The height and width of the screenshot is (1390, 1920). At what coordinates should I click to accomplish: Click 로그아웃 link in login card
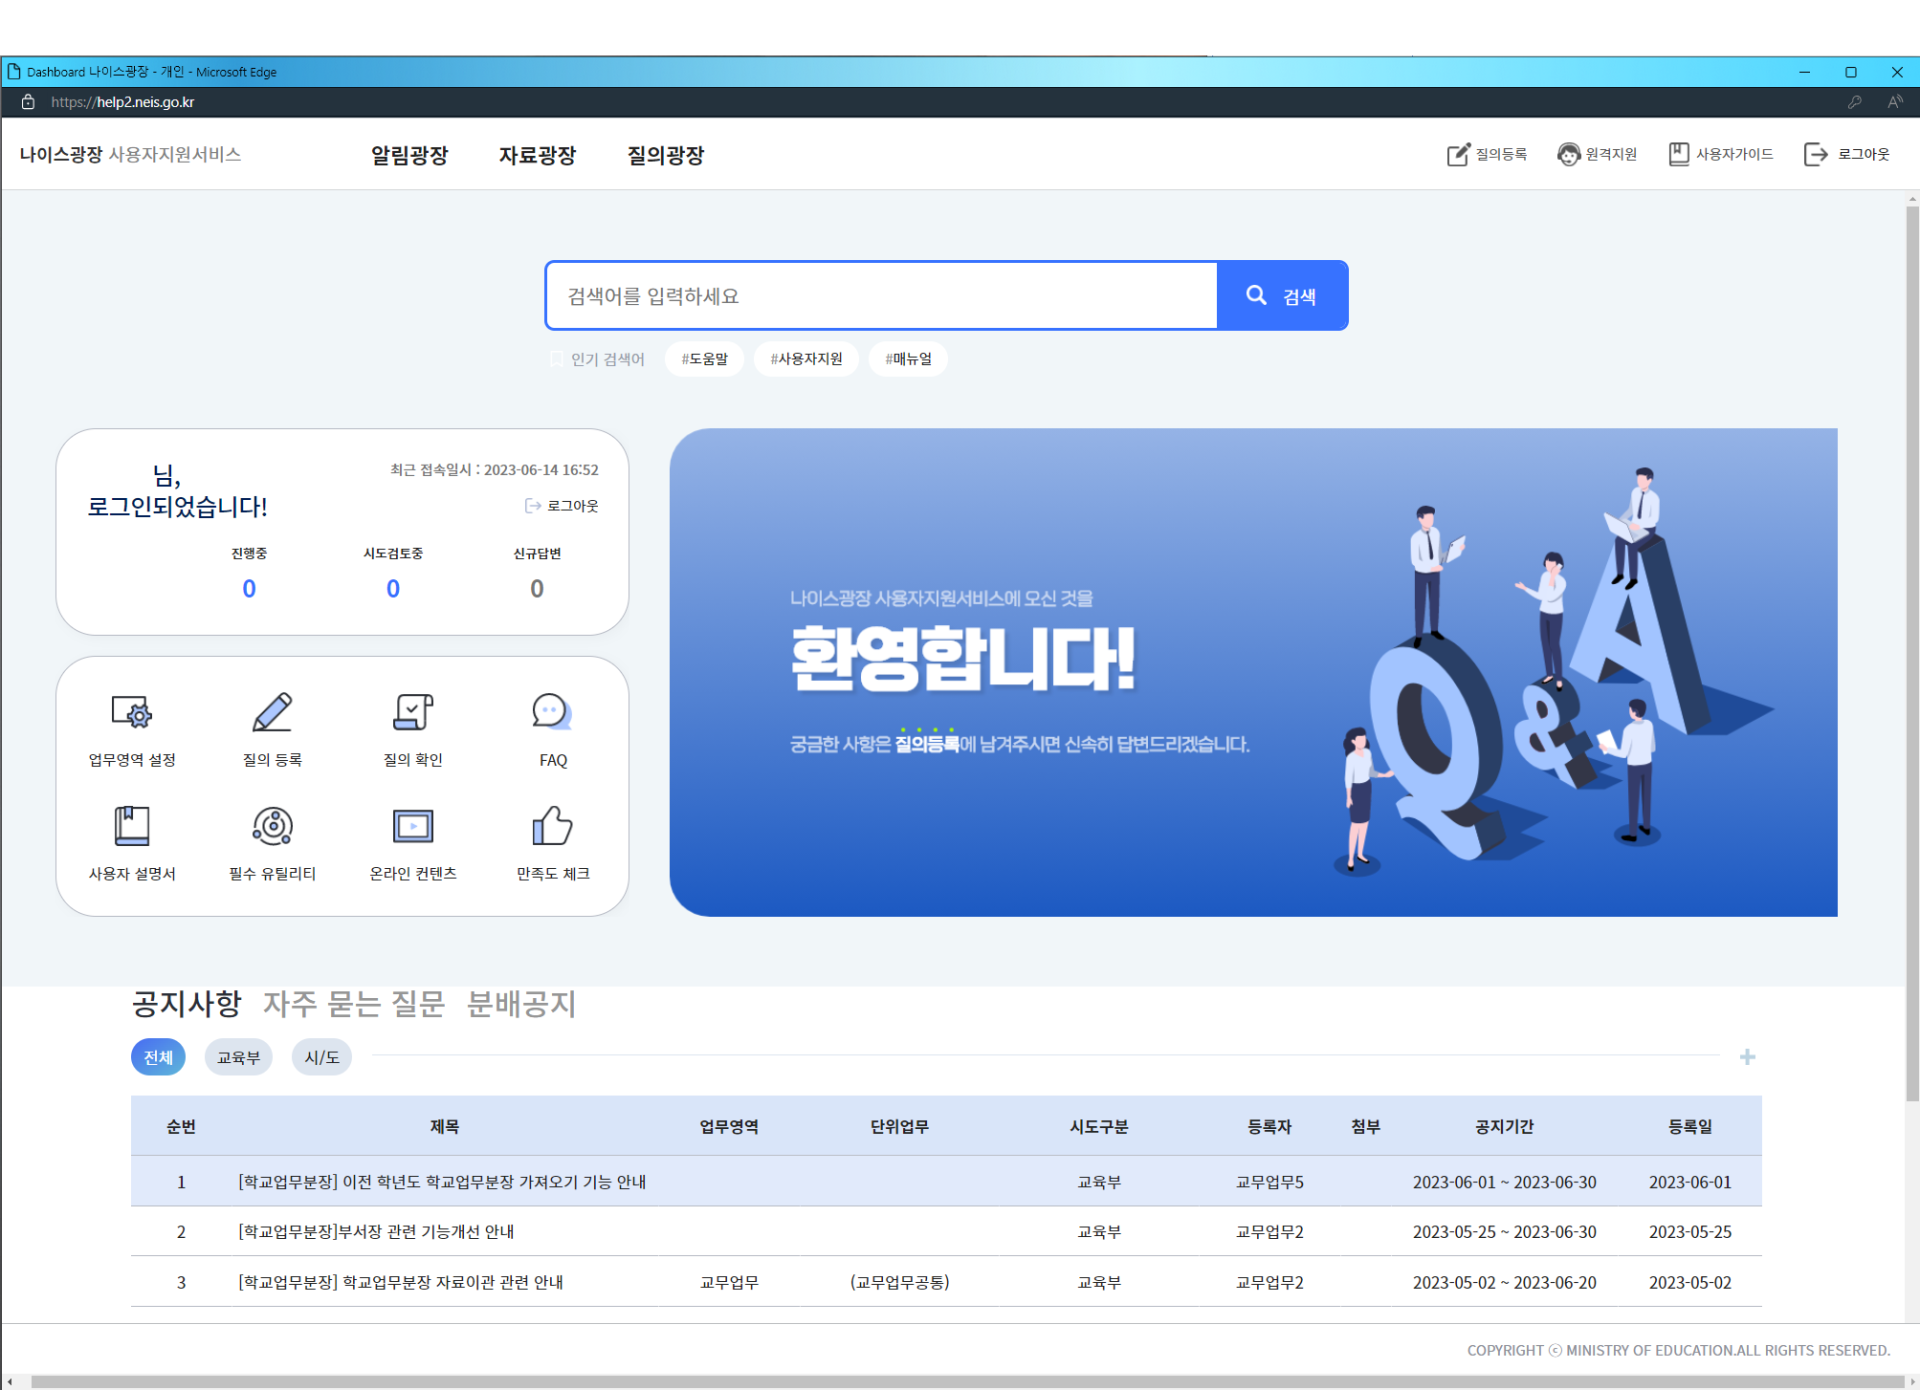(561, 506)
